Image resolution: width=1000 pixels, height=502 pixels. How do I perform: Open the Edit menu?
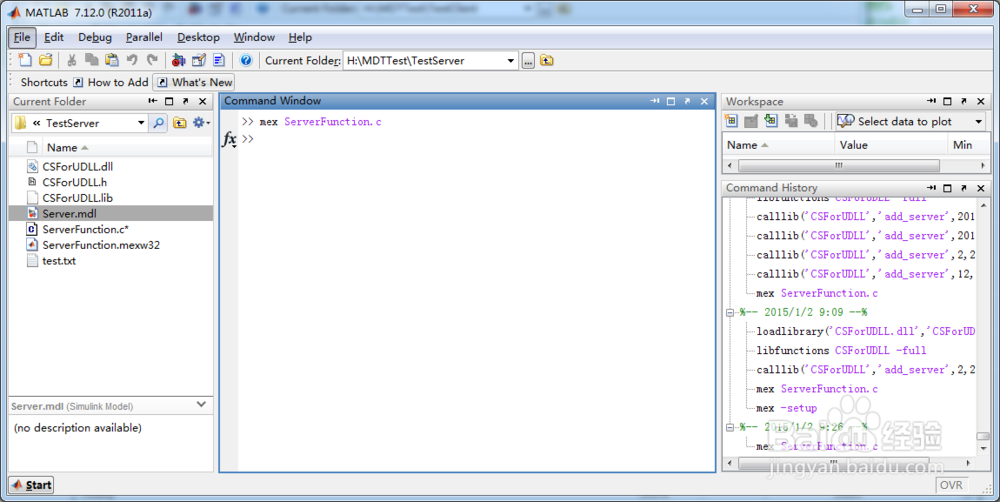pos(54,37)
